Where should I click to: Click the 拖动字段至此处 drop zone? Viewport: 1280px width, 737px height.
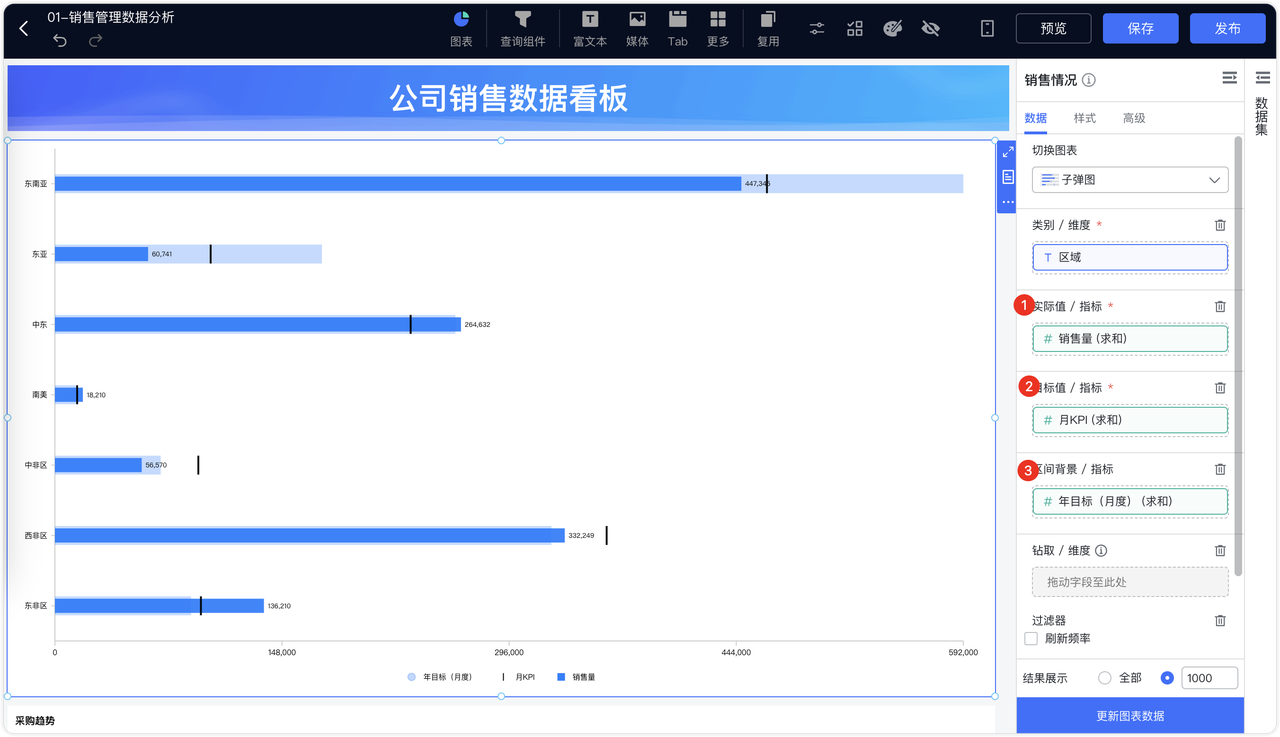pyautogui.click(x=1130, y=582)
